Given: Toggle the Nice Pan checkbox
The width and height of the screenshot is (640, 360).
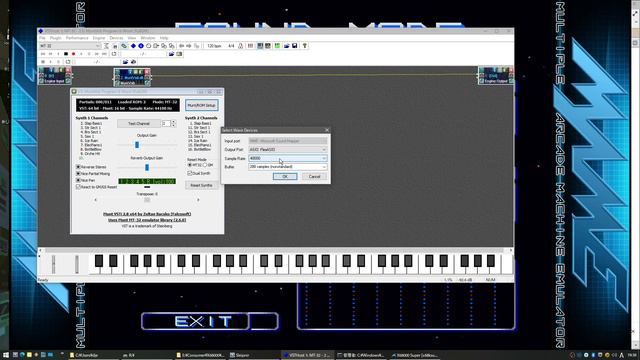Looking at the screenshot, I should click(x=78, y=180).
